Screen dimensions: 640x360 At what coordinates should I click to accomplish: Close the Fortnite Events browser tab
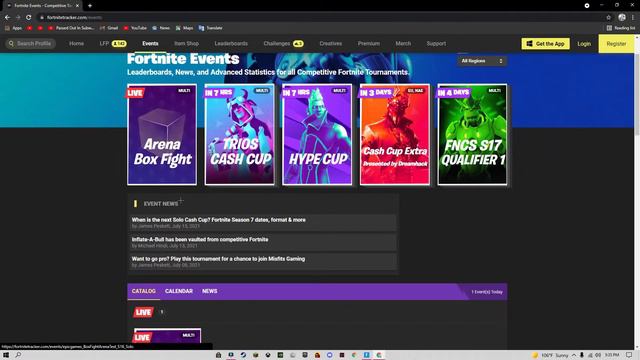point(77,6)
